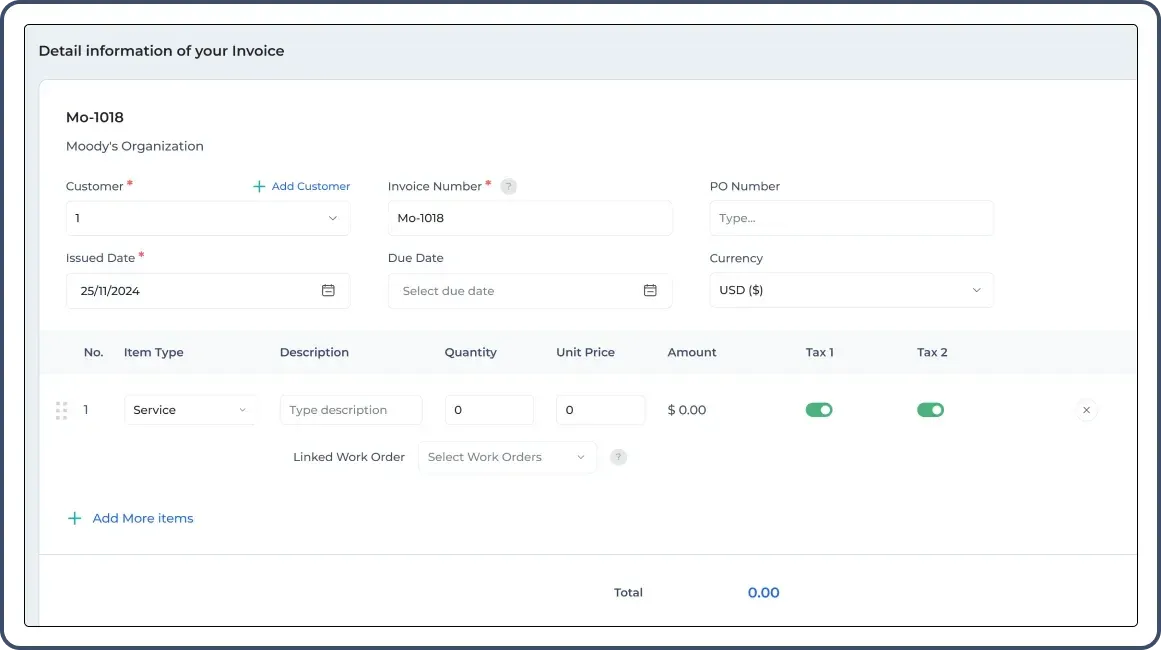This screenshot has width=1161, height=650.
Task: Click the Add Customer link
Action: [x=308, y=186]
